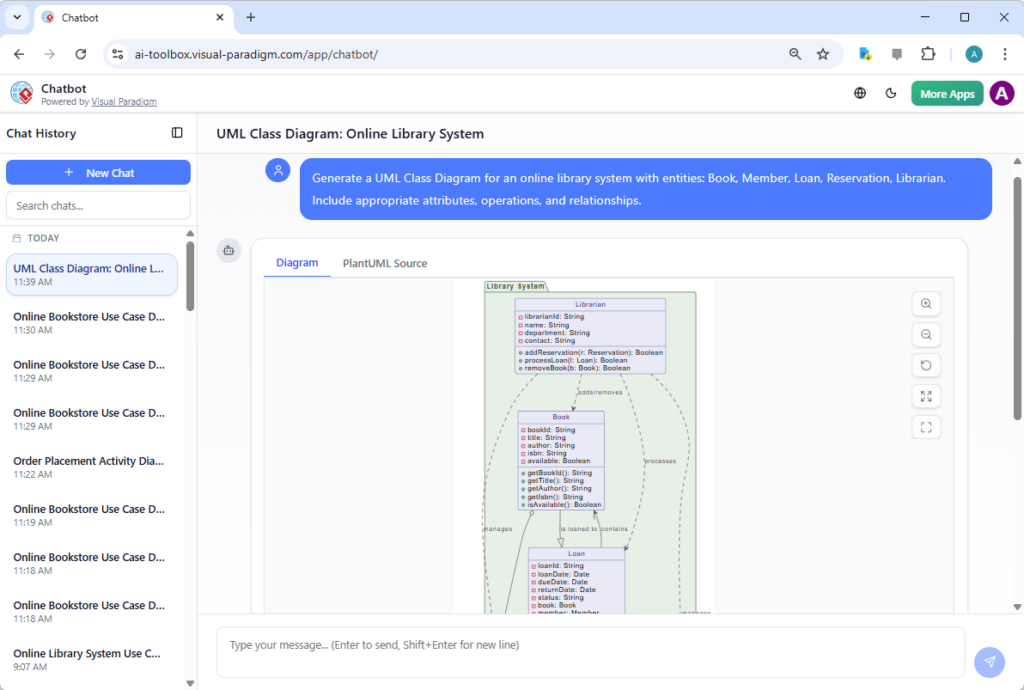Collapse the Chat History sidebar
This screenshot has width=1024, height=690.
(x=177, y=133)
